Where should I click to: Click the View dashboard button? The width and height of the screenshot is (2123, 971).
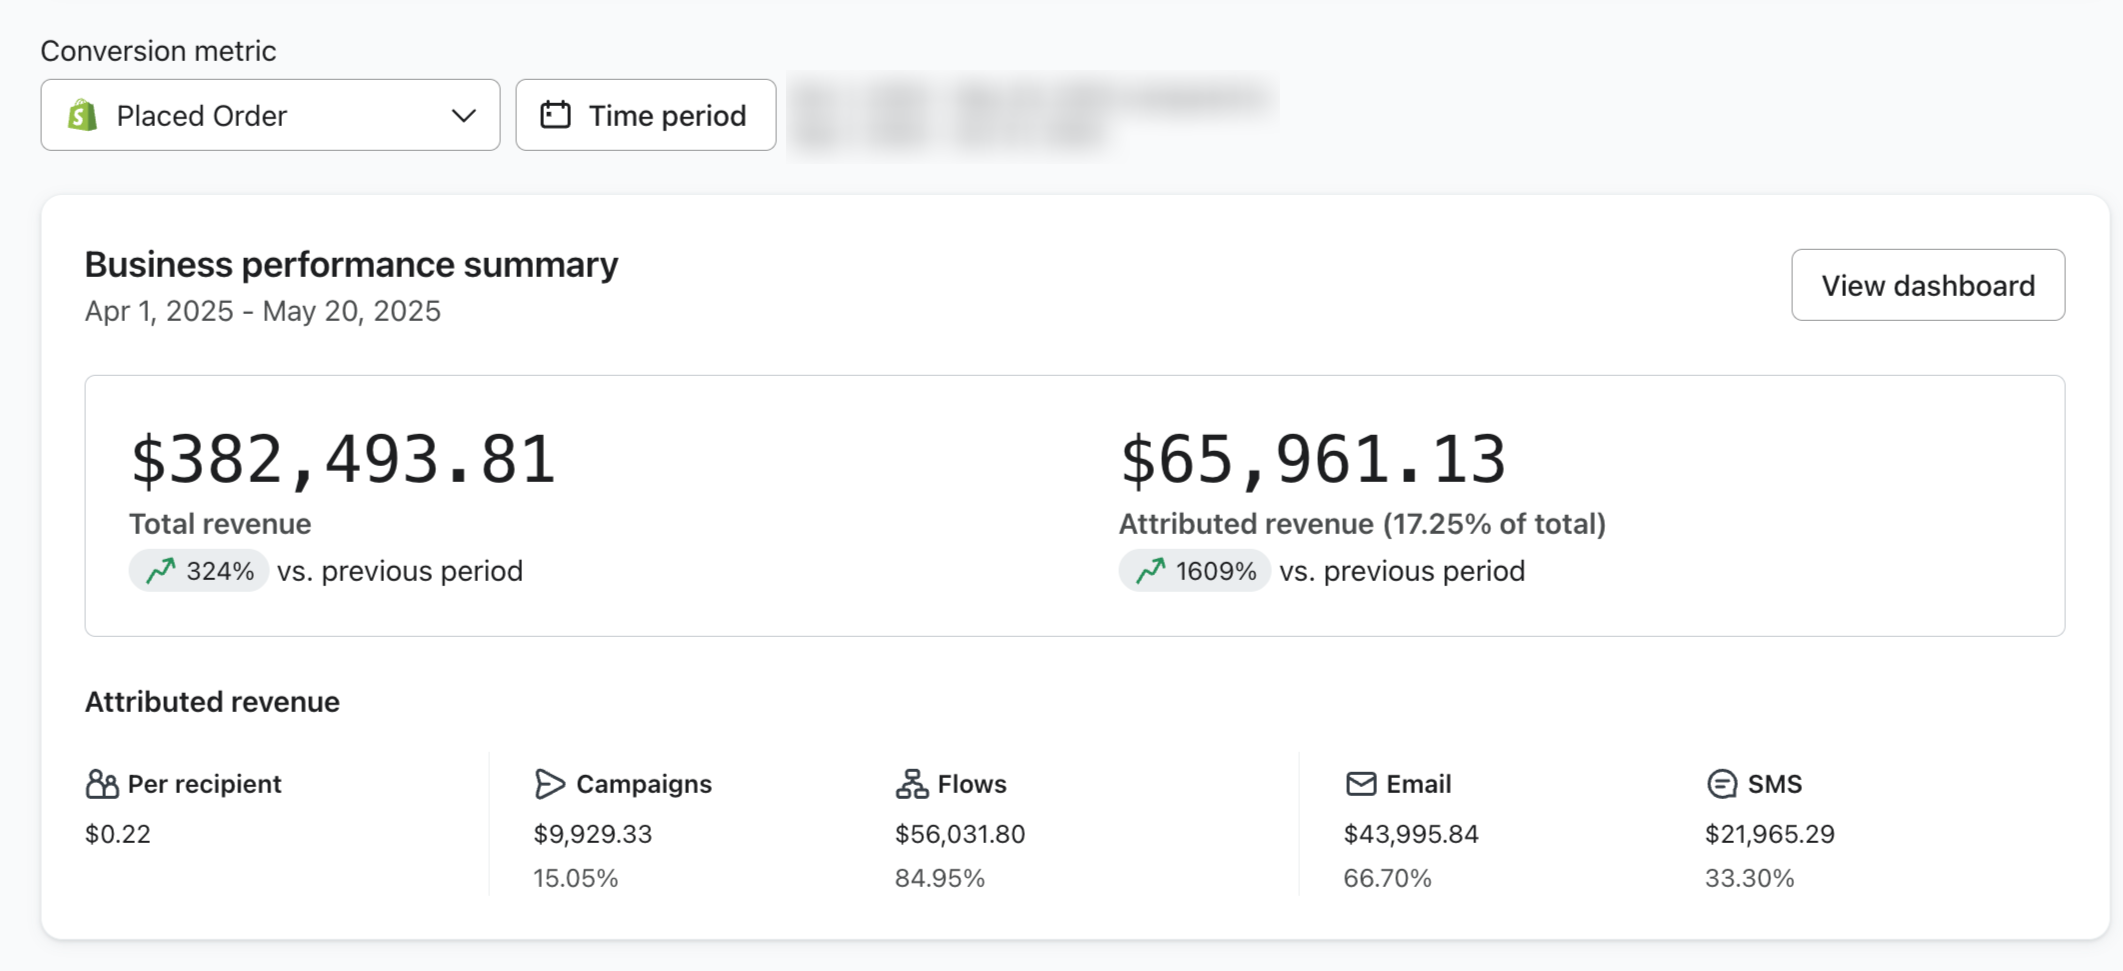pyautogui.click(x=1928, y=285)
